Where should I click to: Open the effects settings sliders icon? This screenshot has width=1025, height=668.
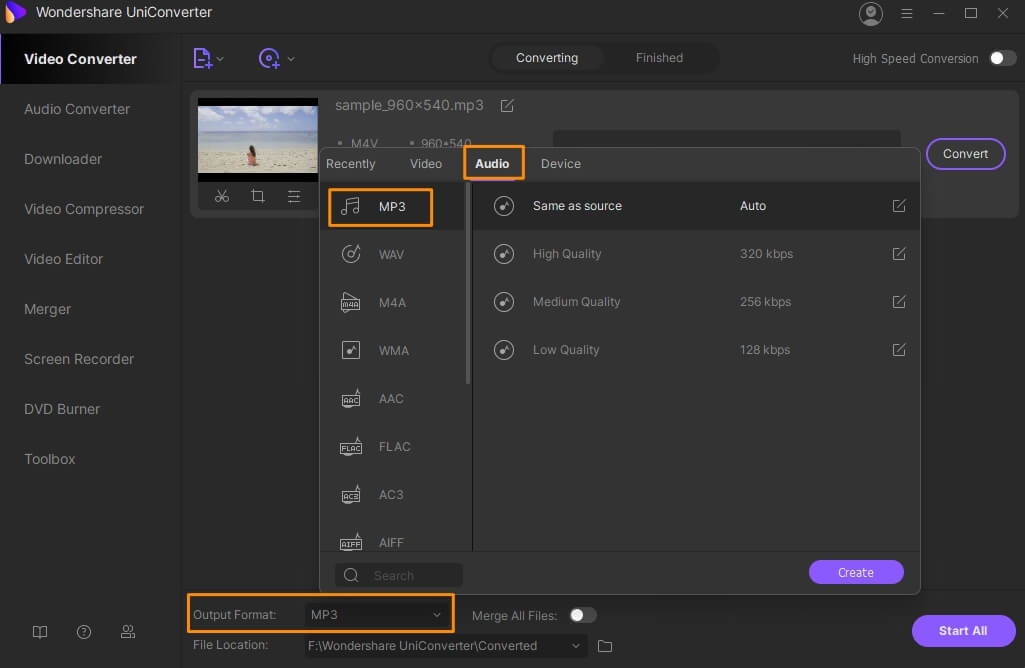[x=294, y=196]
